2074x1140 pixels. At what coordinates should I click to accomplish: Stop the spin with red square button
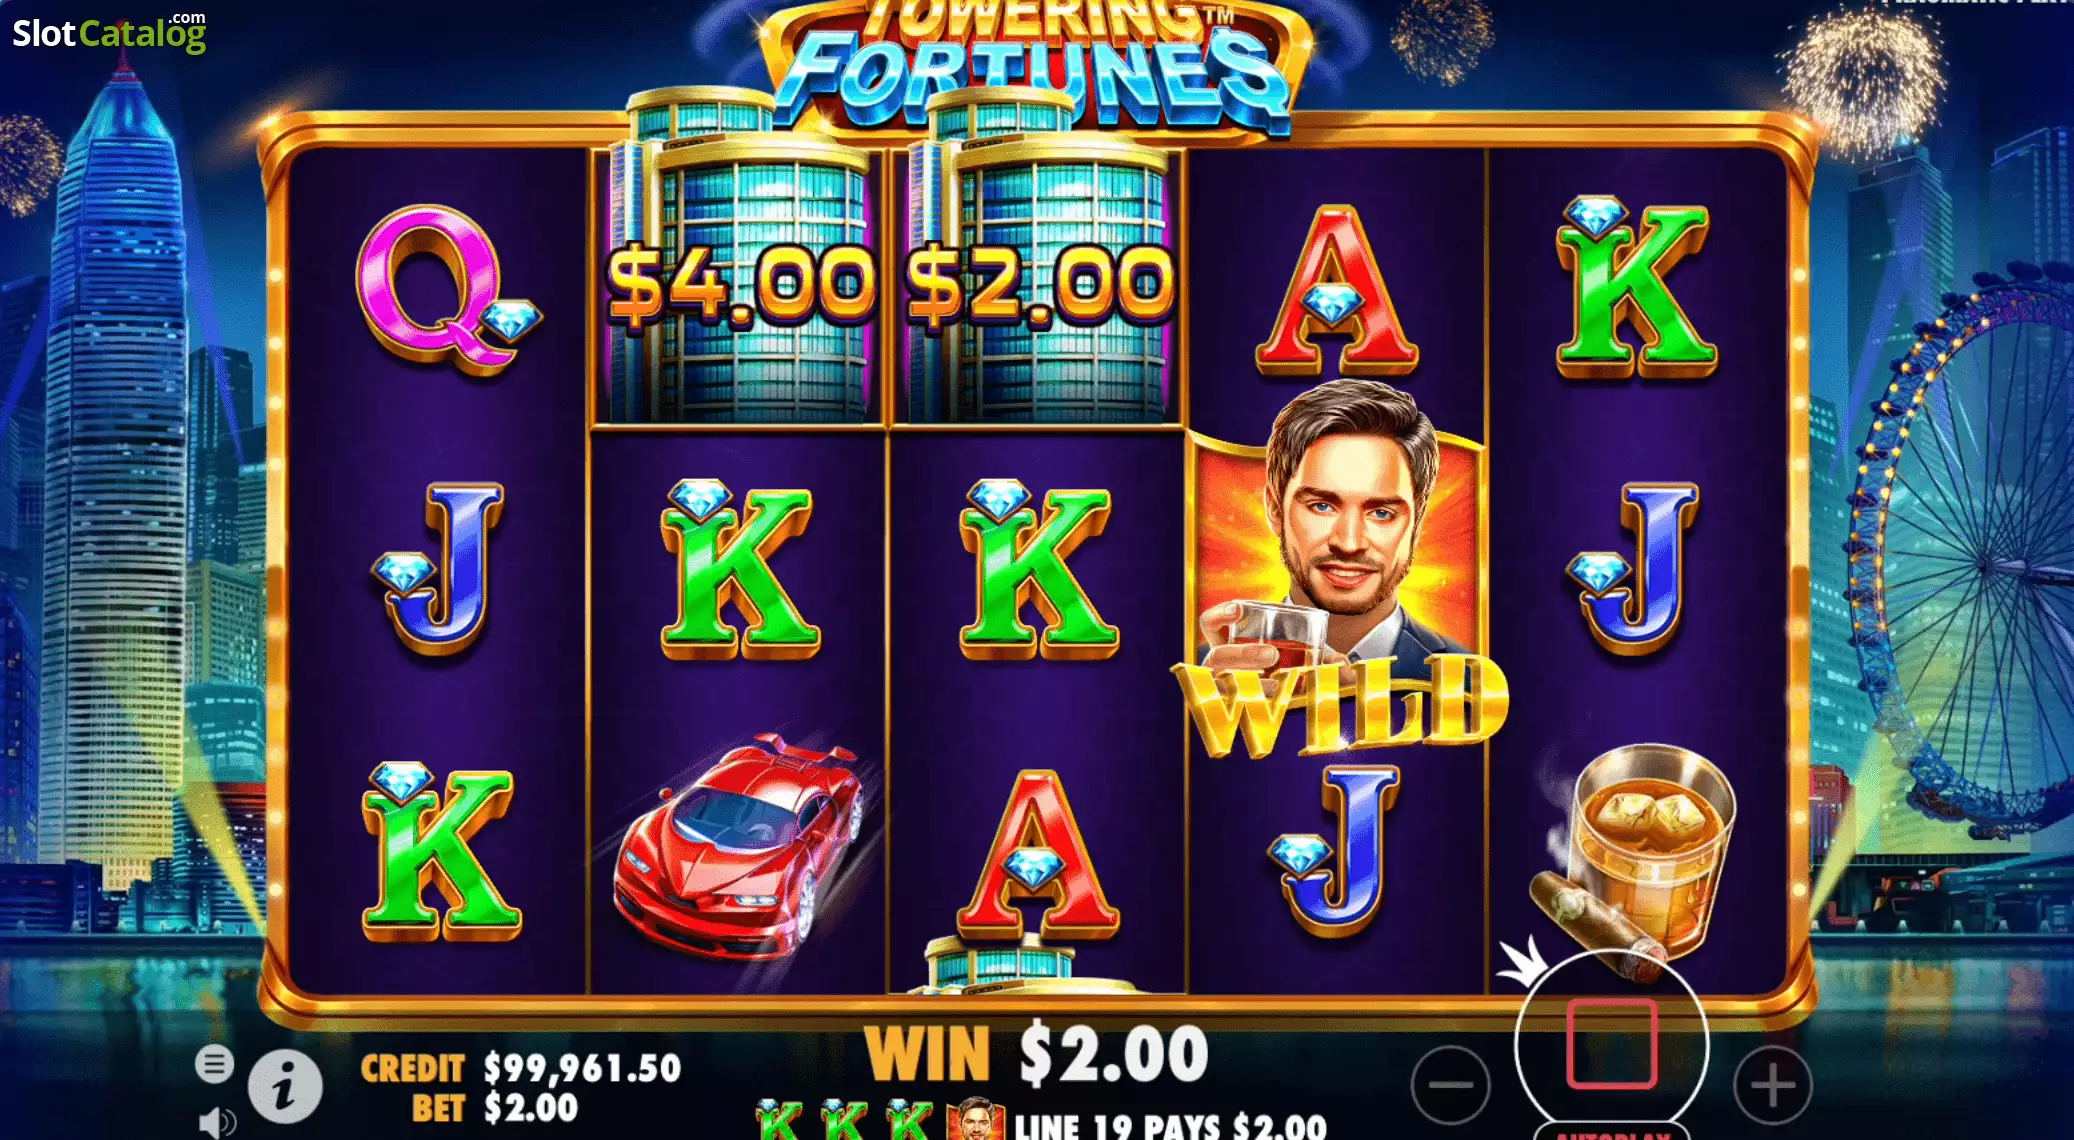1611,1043
